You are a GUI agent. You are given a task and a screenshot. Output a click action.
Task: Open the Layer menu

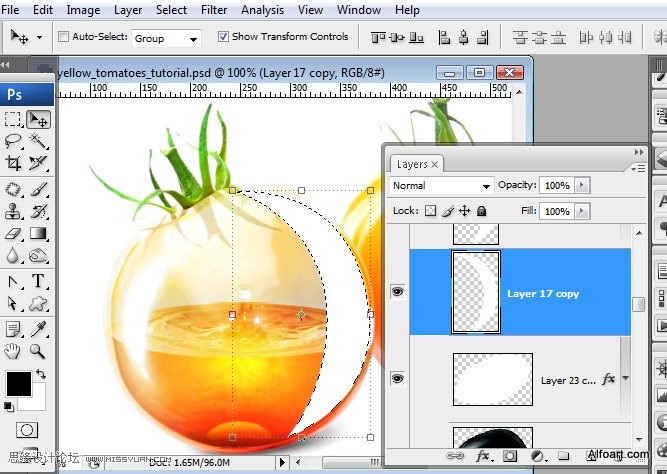pos(128,10)
